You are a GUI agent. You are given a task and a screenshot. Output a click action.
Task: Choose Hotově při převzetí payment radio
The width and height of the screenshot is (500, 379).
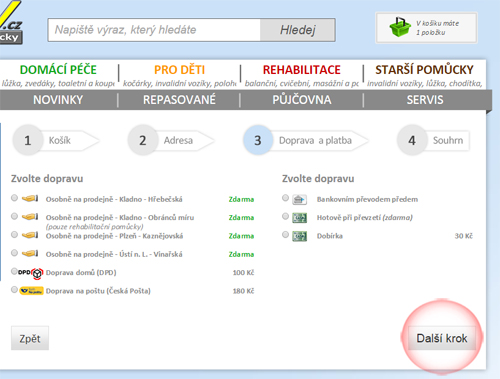[x=285, y=216]
